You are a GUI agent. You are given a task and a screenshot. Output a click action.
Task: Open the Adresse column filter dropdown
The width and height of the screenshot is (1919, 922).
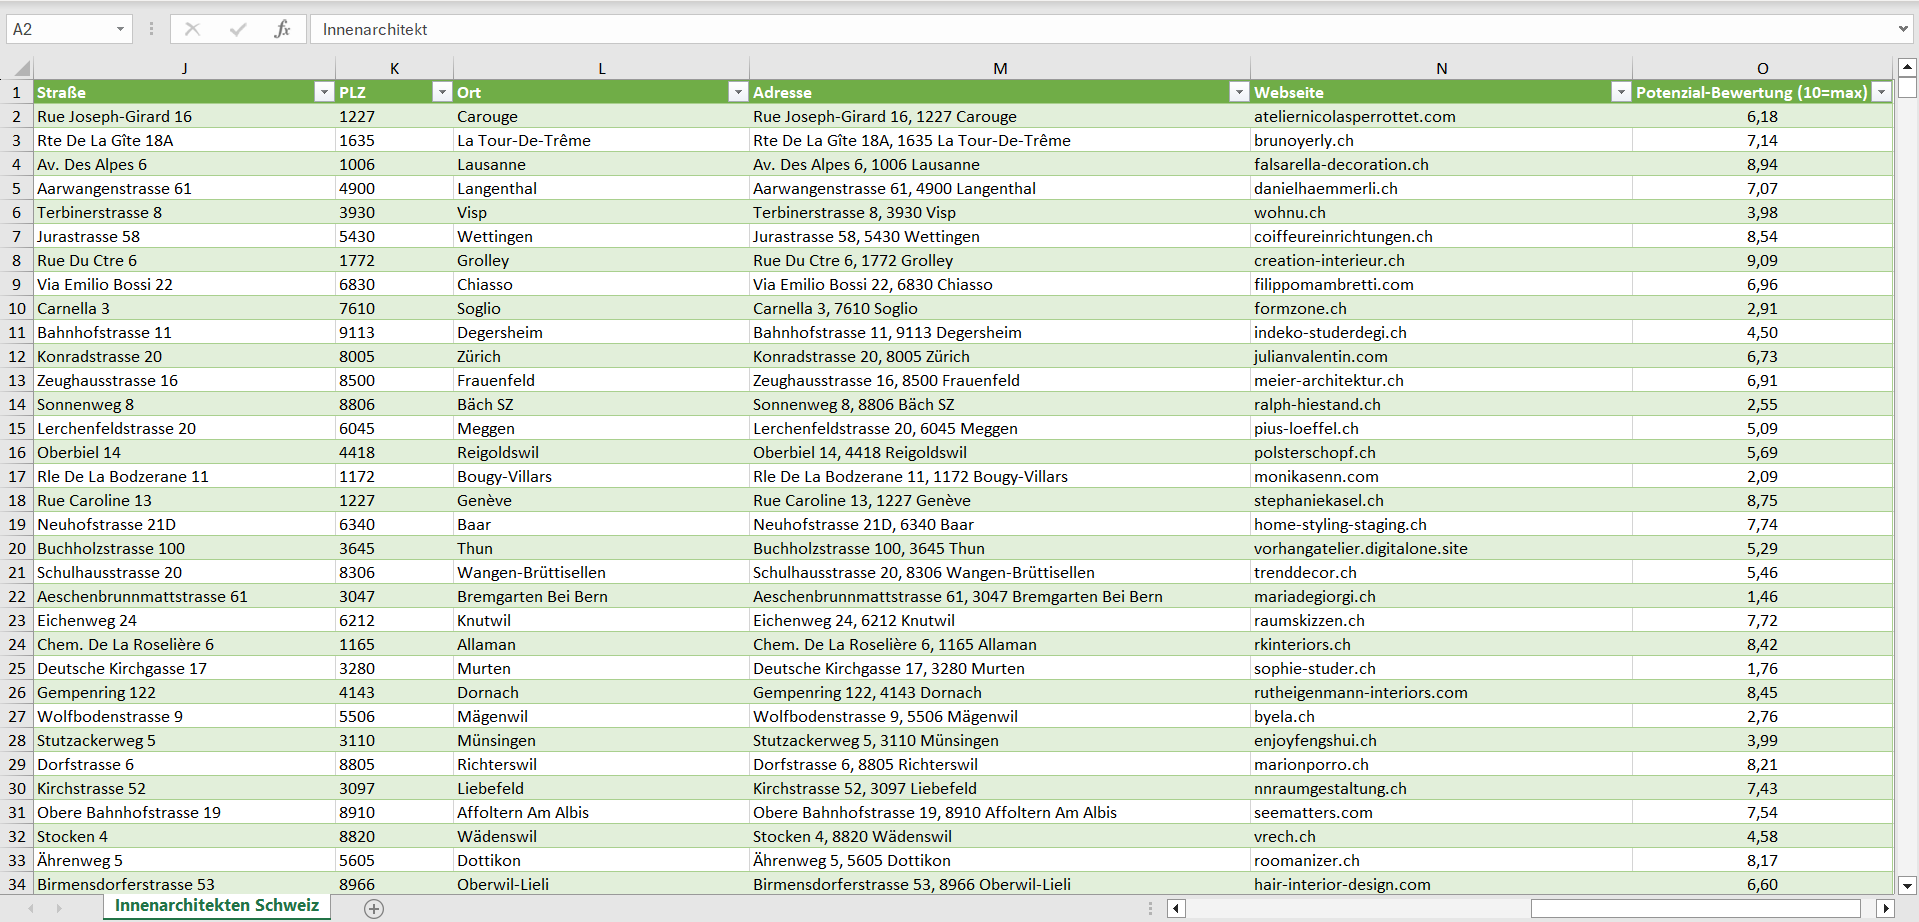point(1239,92)
